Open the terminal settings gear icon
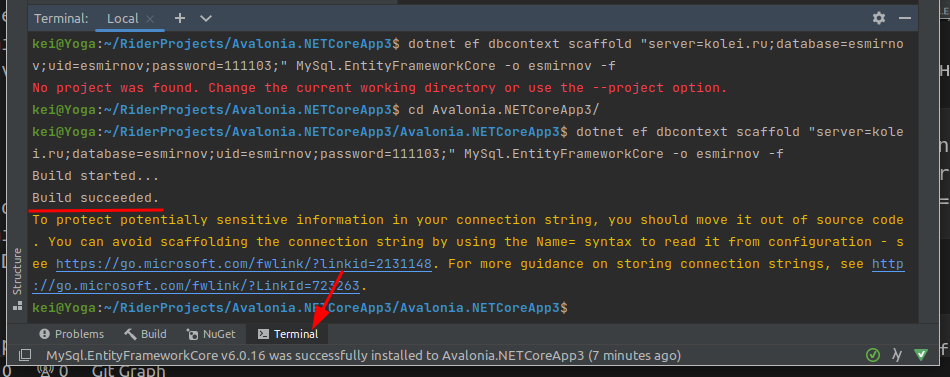950x377 pixels. pyautogui.click(x=879, y=18)
